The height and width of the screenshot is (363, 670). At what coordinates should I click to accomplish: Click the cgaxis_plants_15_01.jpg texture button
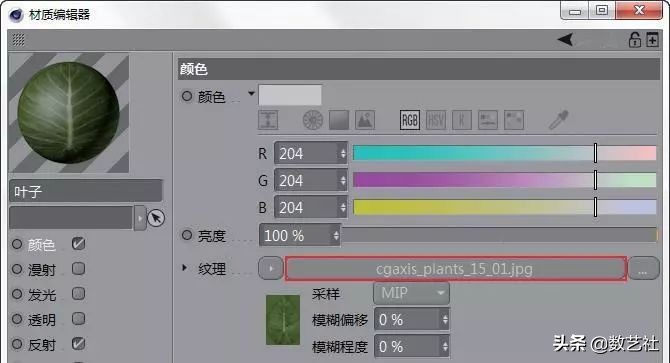455,269
